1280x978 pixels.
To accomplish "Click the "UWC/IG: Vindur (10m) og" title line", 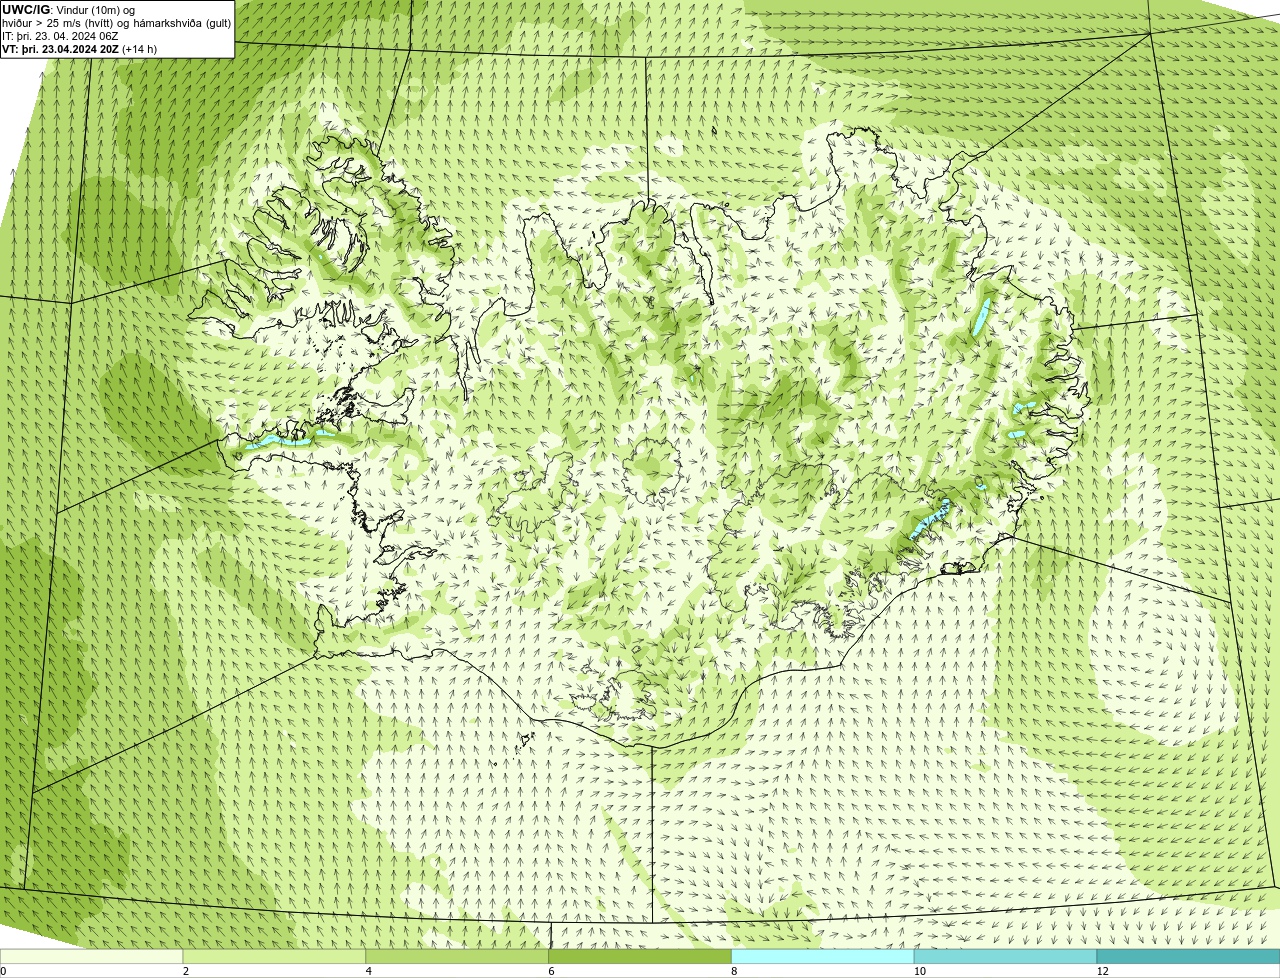I will 69,9.
